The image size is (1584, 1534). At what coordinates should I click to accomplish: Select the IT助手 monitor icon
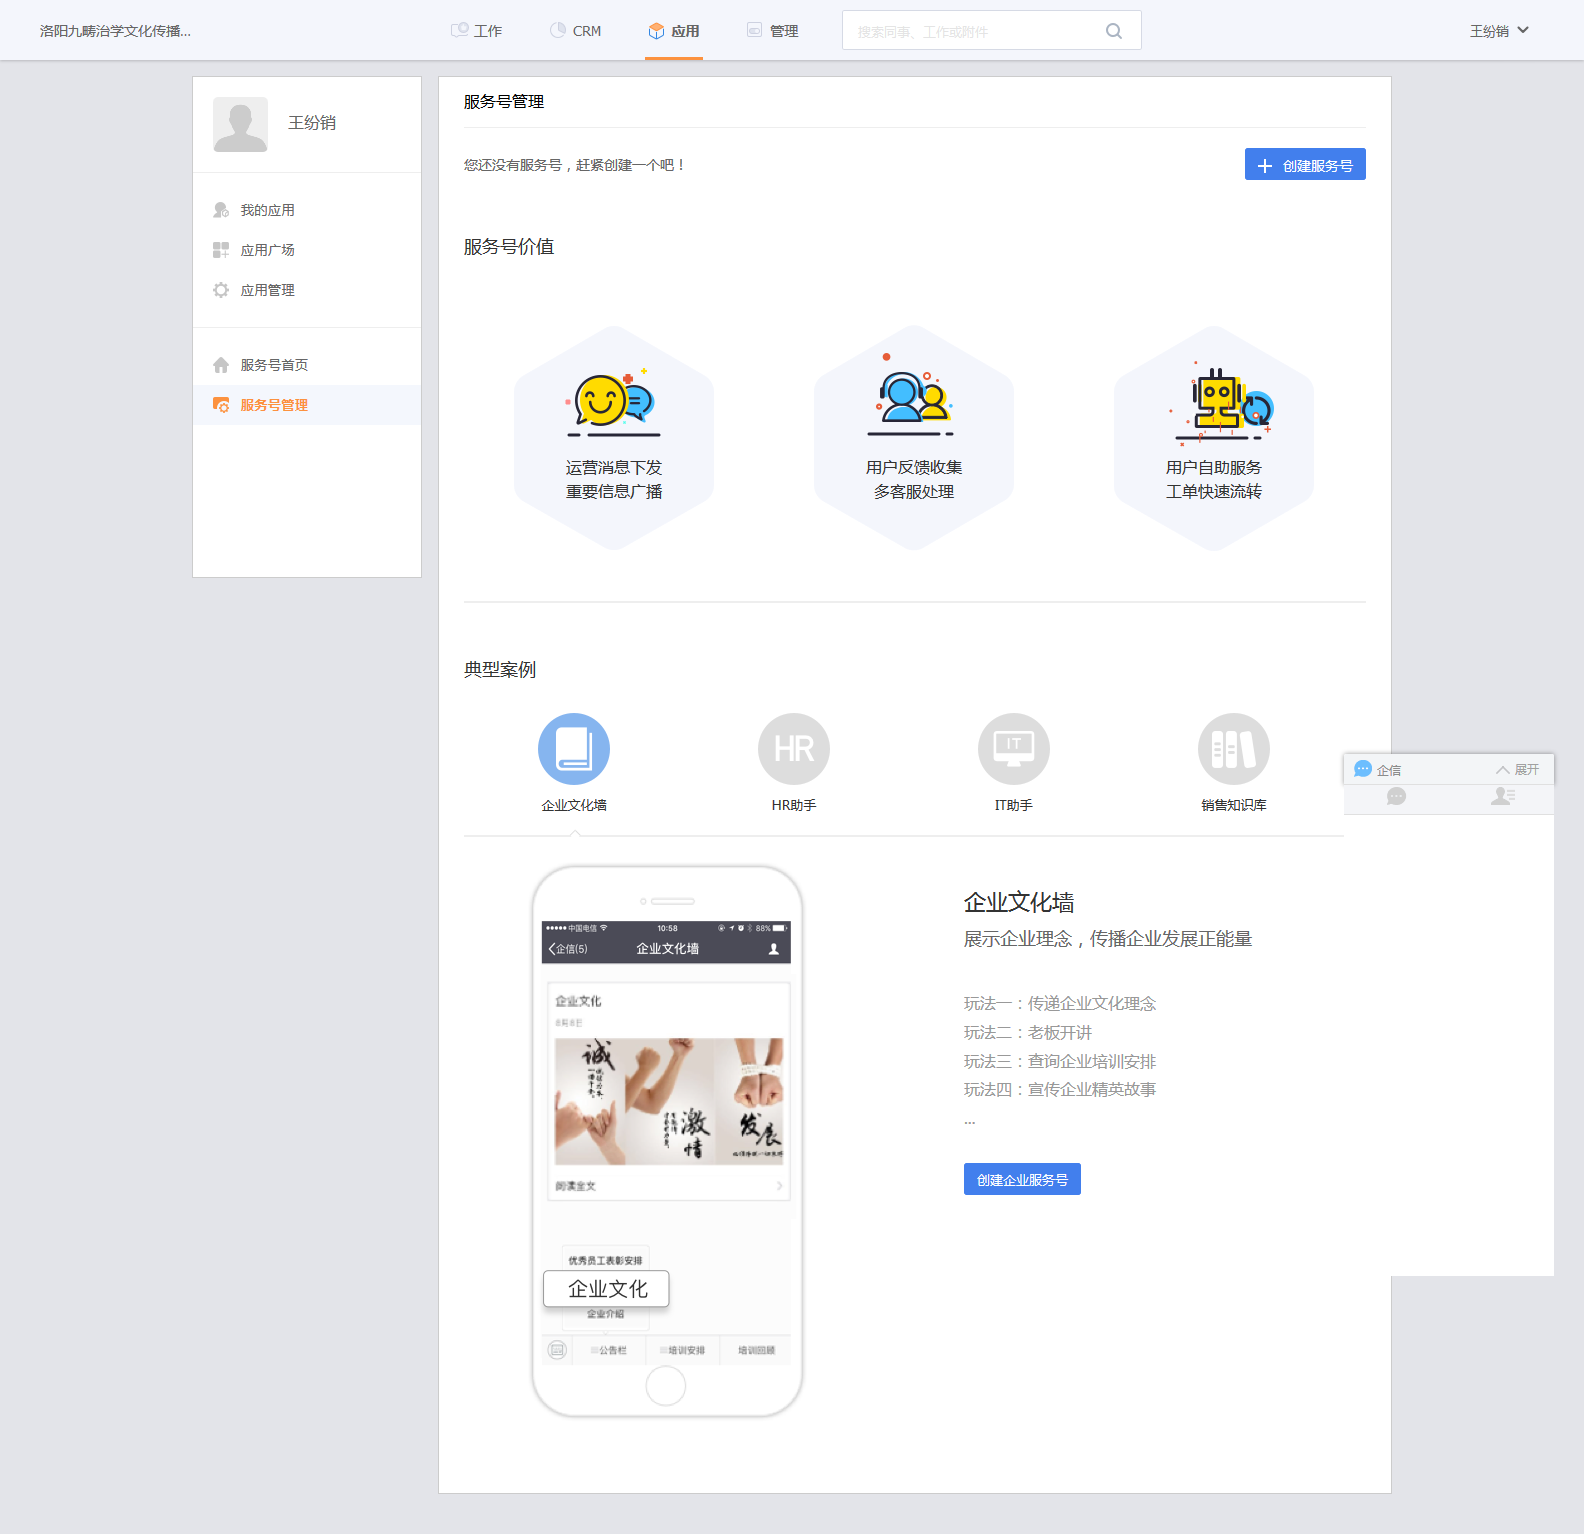tap(1014, 749)
